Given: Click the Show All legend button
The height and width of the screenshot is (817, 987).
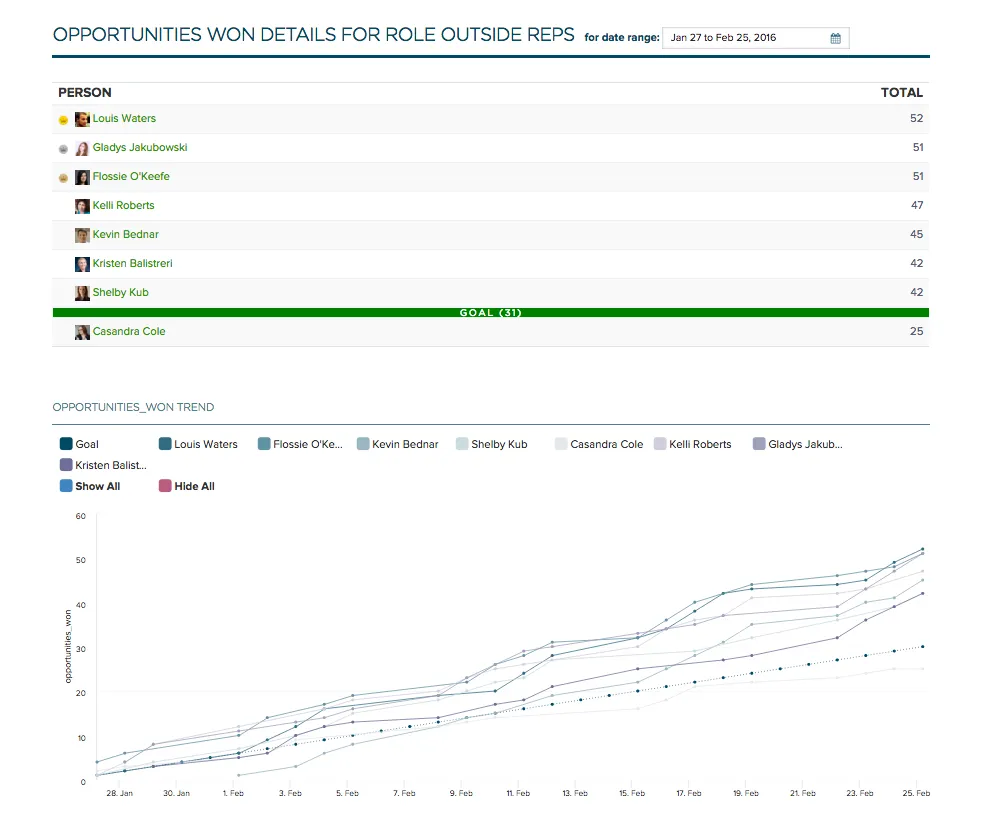Looking at the screenshot, I should (x=90, y=486).
